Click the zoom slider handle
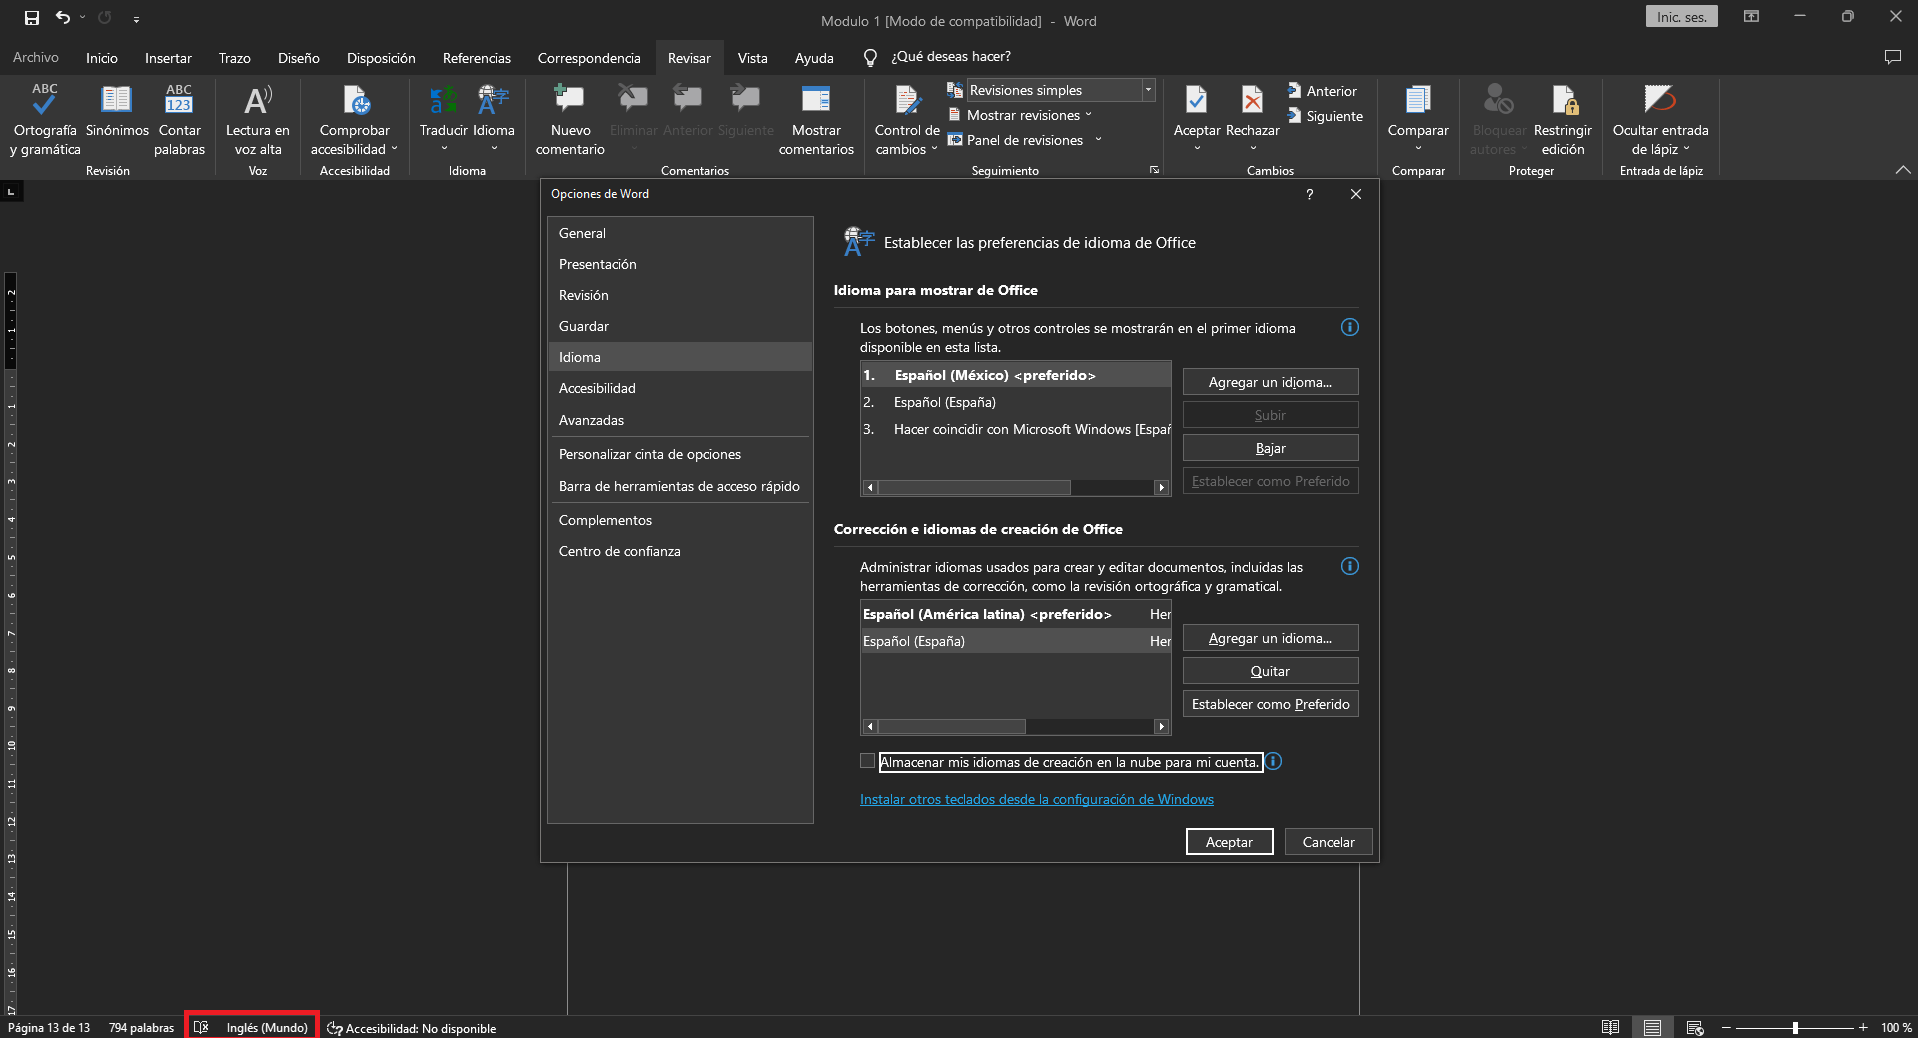Image resolution: width=1918 pixels, height=1038 pixels. [1795, 1028]
